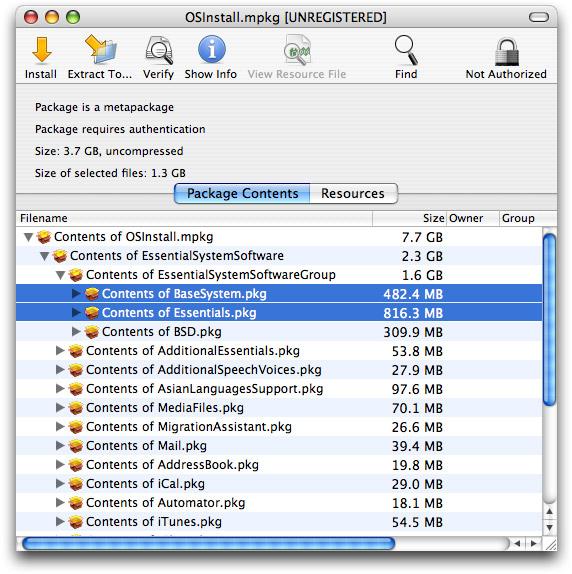Select the row labeled Contents of MediaFiles.pkg
Image resolution: width=572 pixels, height=574 pixels.
pyautogui.click(x=279, y=408)
